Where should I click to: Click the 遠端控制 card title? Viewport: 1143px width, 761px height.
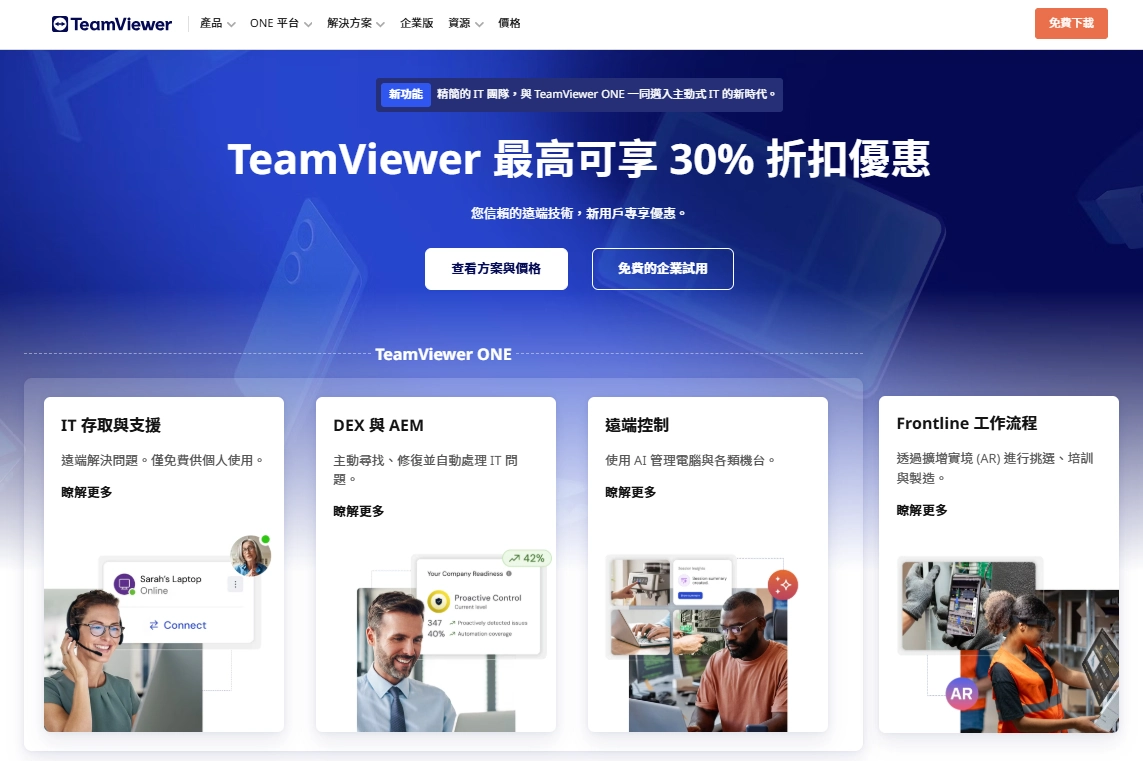(637, 425)
